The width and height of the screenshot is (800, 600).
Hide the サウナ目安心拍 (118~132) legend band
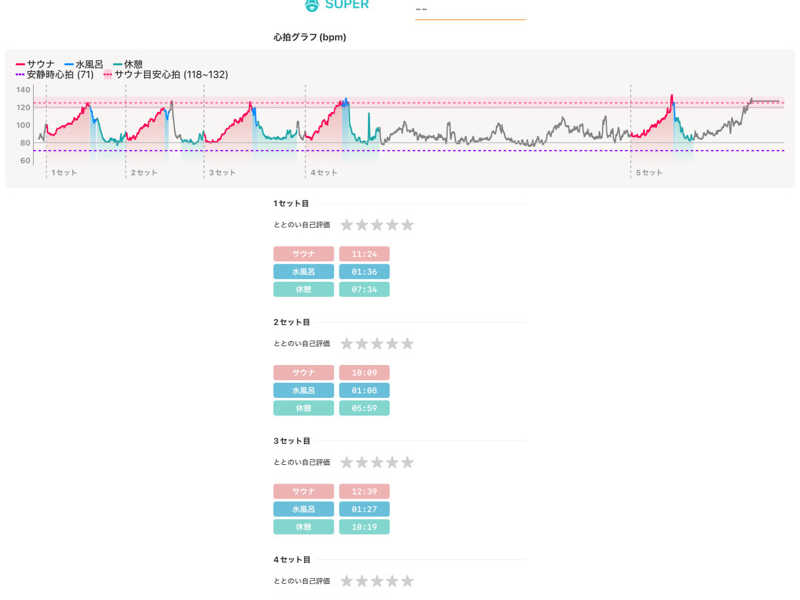coord(165,75)
